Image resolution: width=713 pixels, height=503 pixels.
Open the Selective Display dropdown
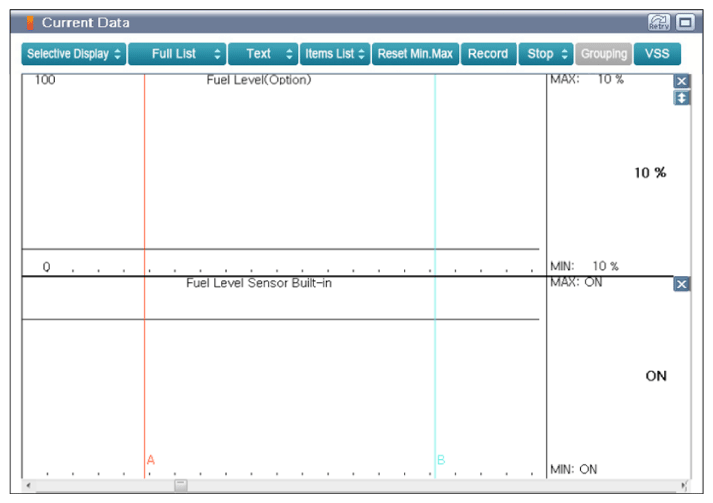click(x=74, y=54)
